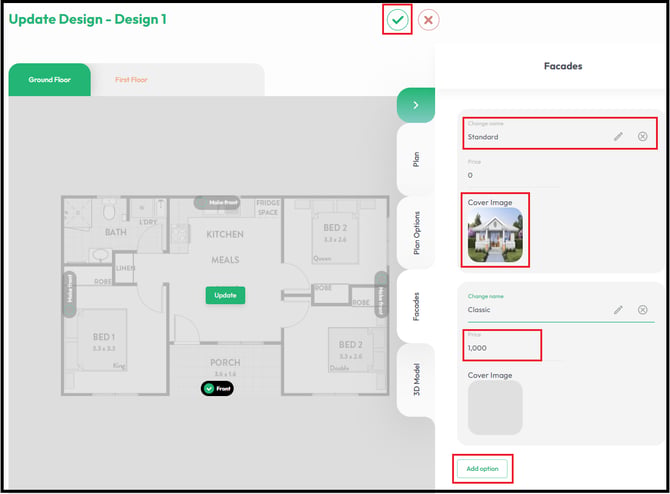Open the Plan Options side tab

416,233
